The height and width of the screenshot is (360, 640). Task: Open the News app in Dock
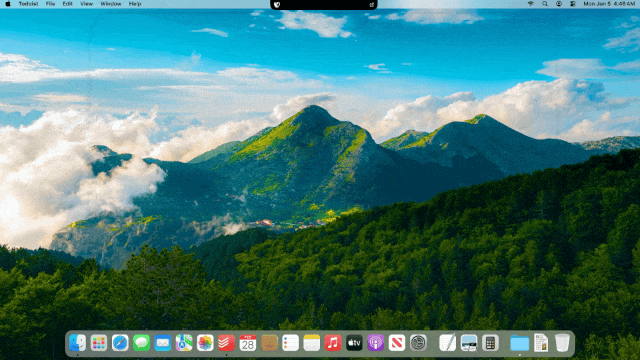(x=396, y=343)
